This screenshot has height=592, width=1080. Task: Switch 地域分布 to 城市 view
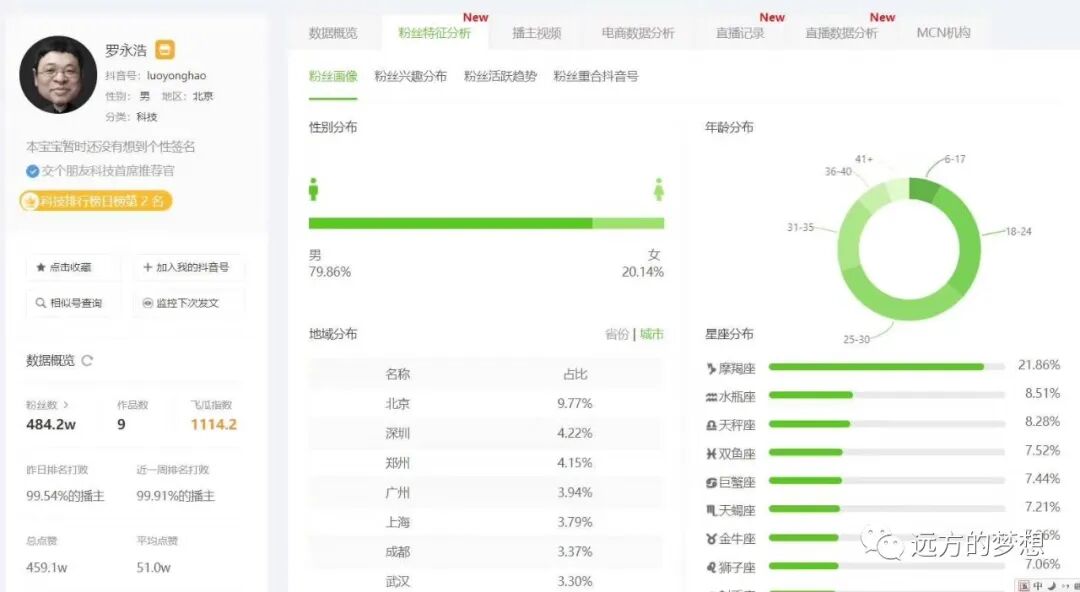pos(652,334)
